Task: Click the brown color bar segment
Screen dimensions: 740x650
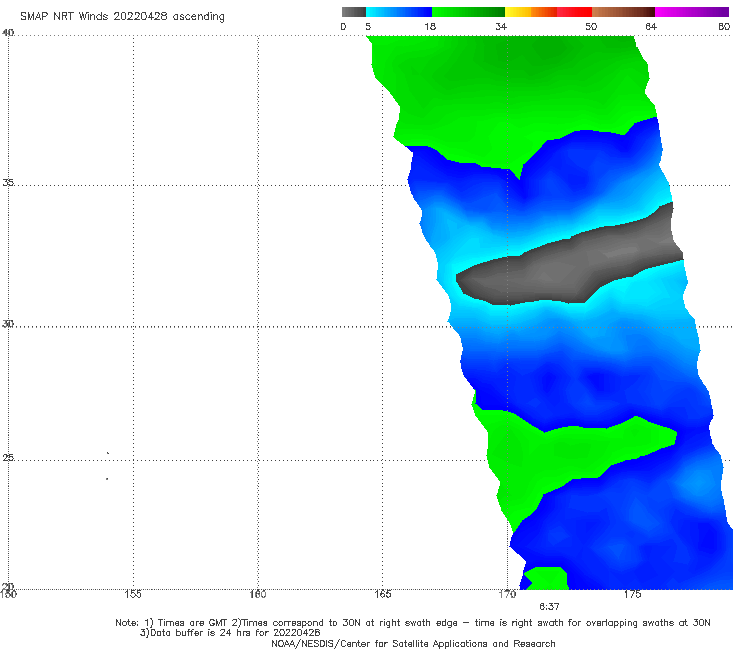Action: (623, 12)
